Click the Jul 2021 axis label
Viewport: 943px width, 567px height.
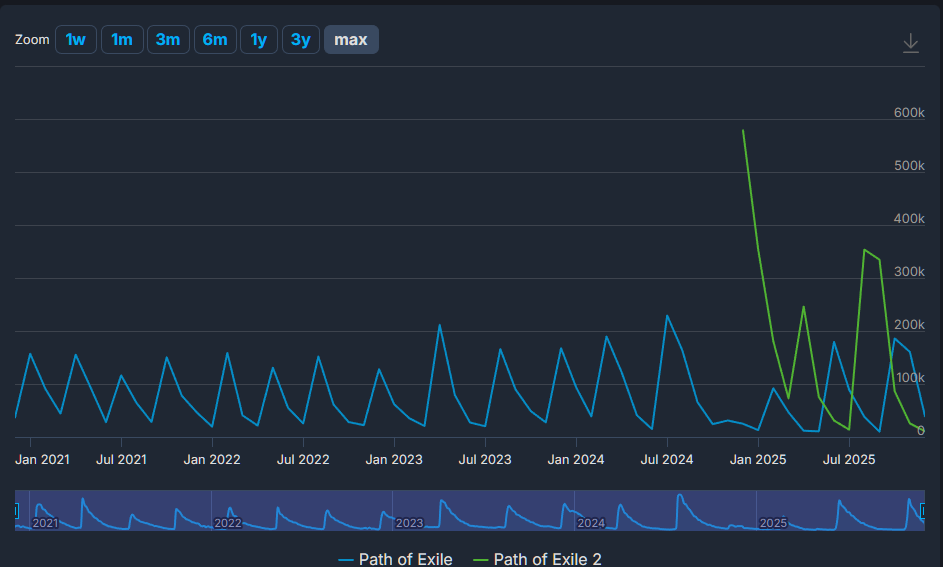click(x=121, y=460)
